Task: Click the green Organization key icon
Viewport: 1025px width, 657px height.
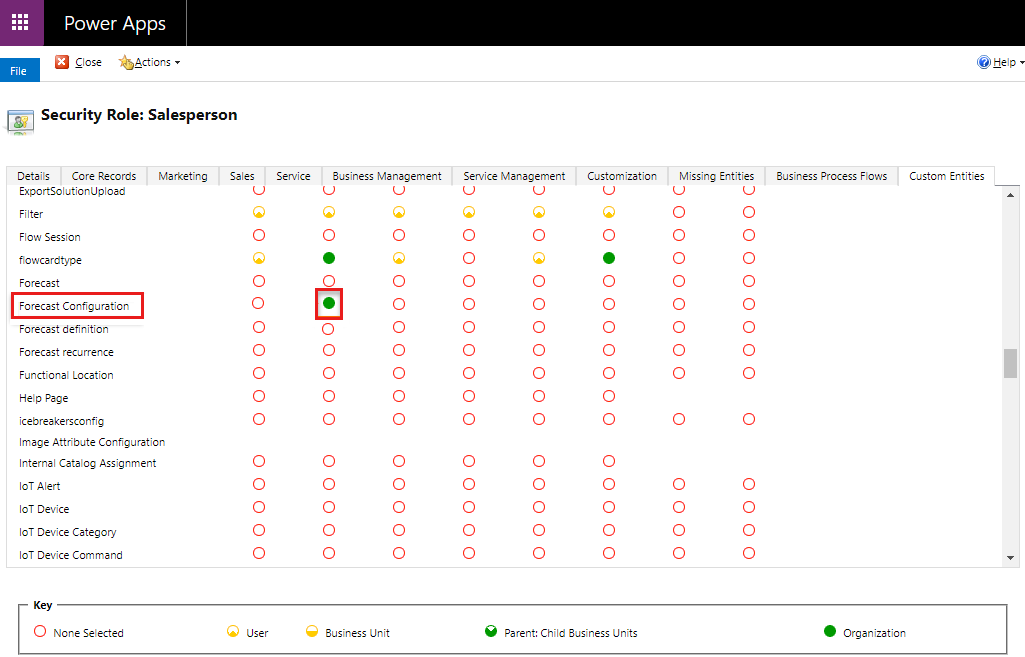Action: coord(829,632)
